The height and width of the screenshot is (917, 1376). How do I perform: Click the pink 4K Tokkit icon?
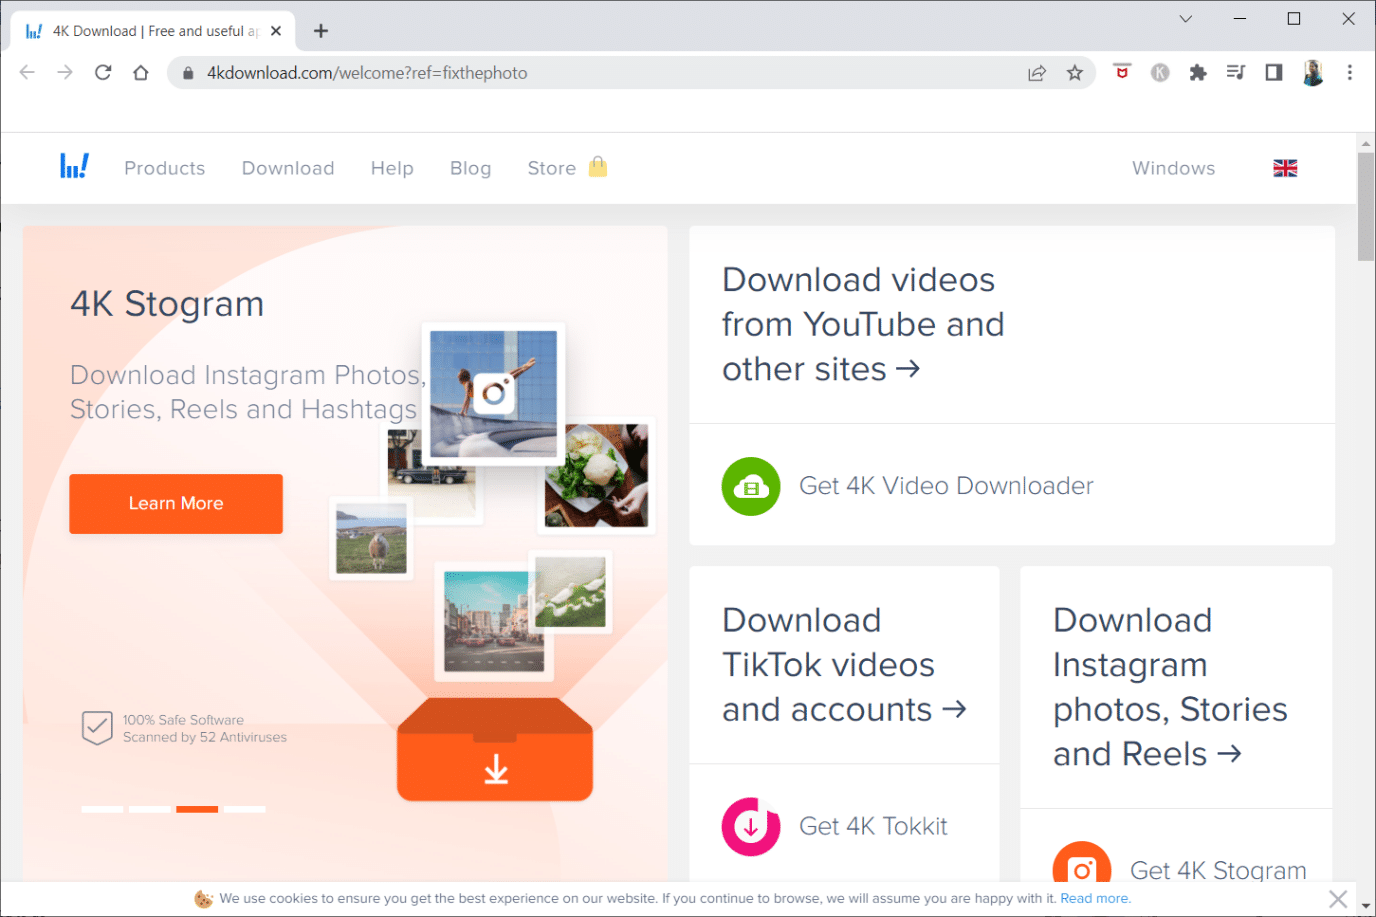pos(751,826)
